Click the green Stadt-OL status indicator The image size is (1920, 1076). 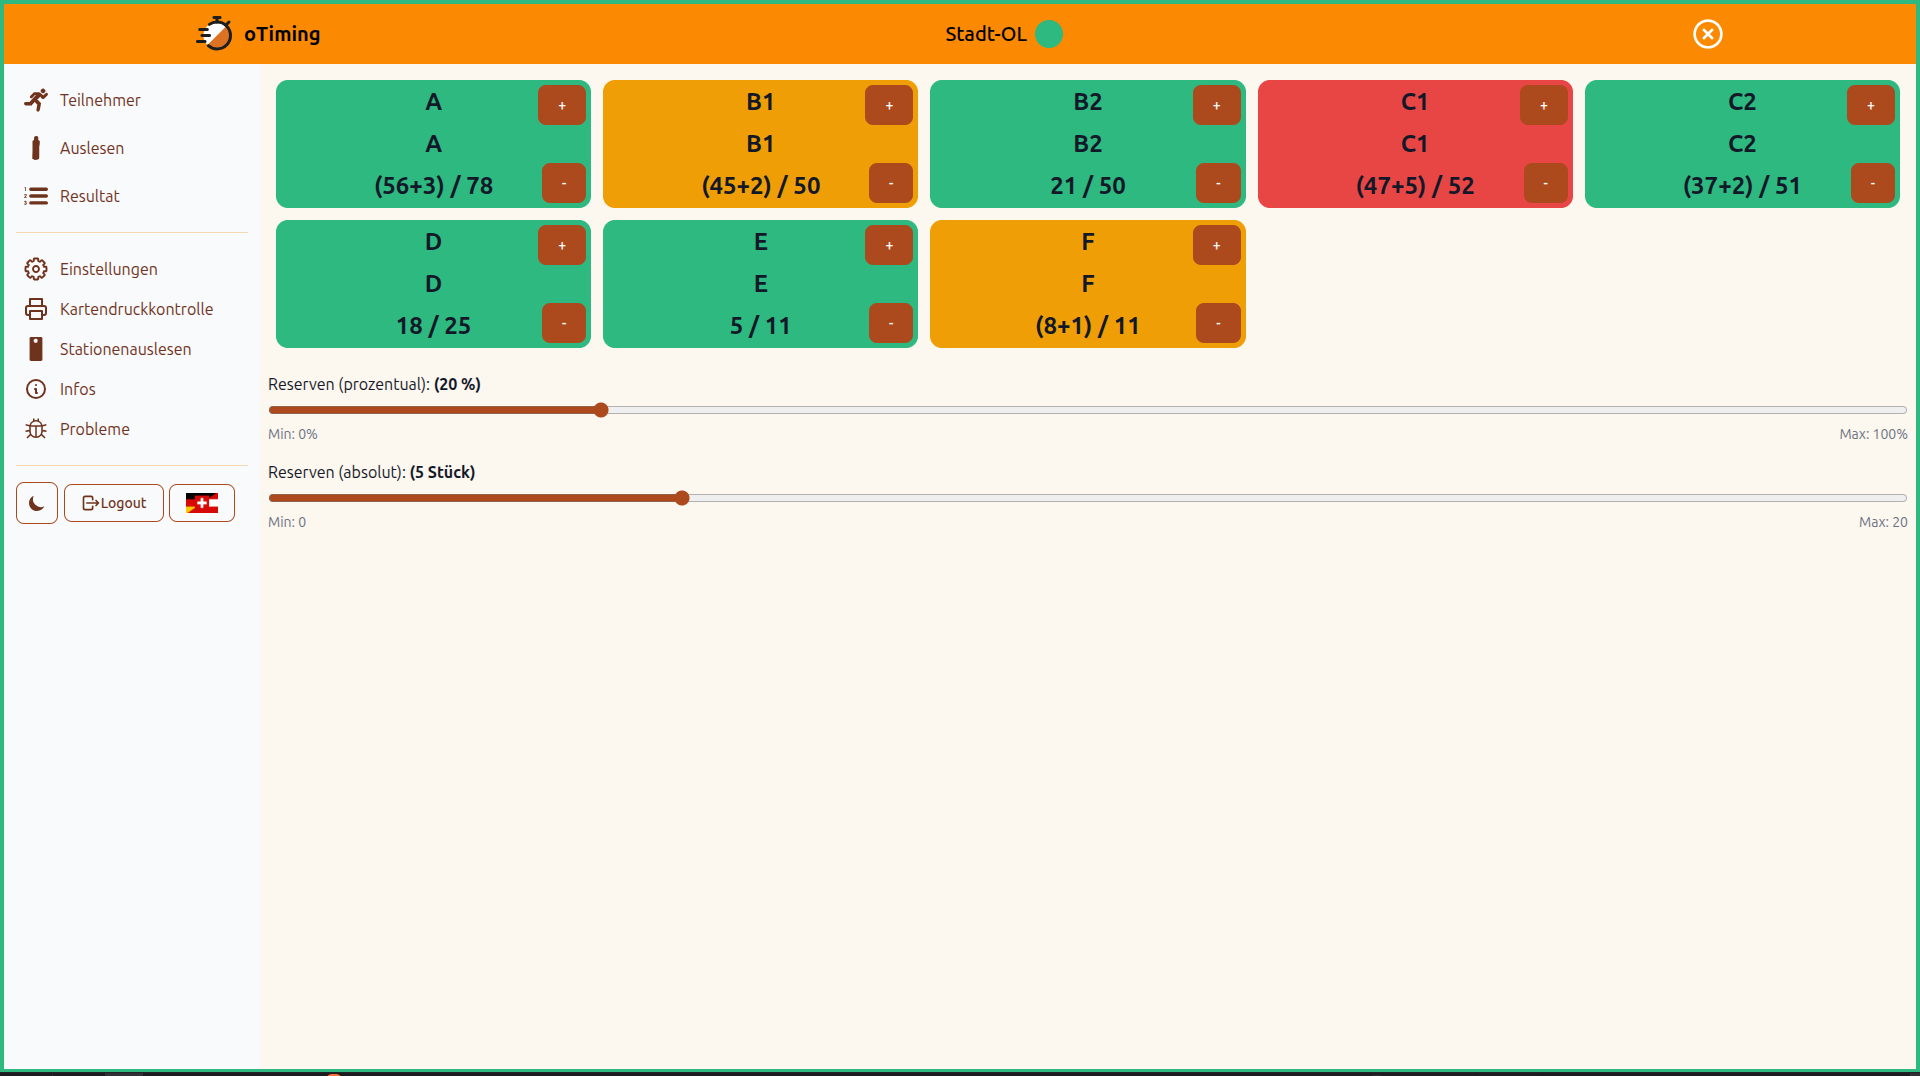[x=1049, y=34]
